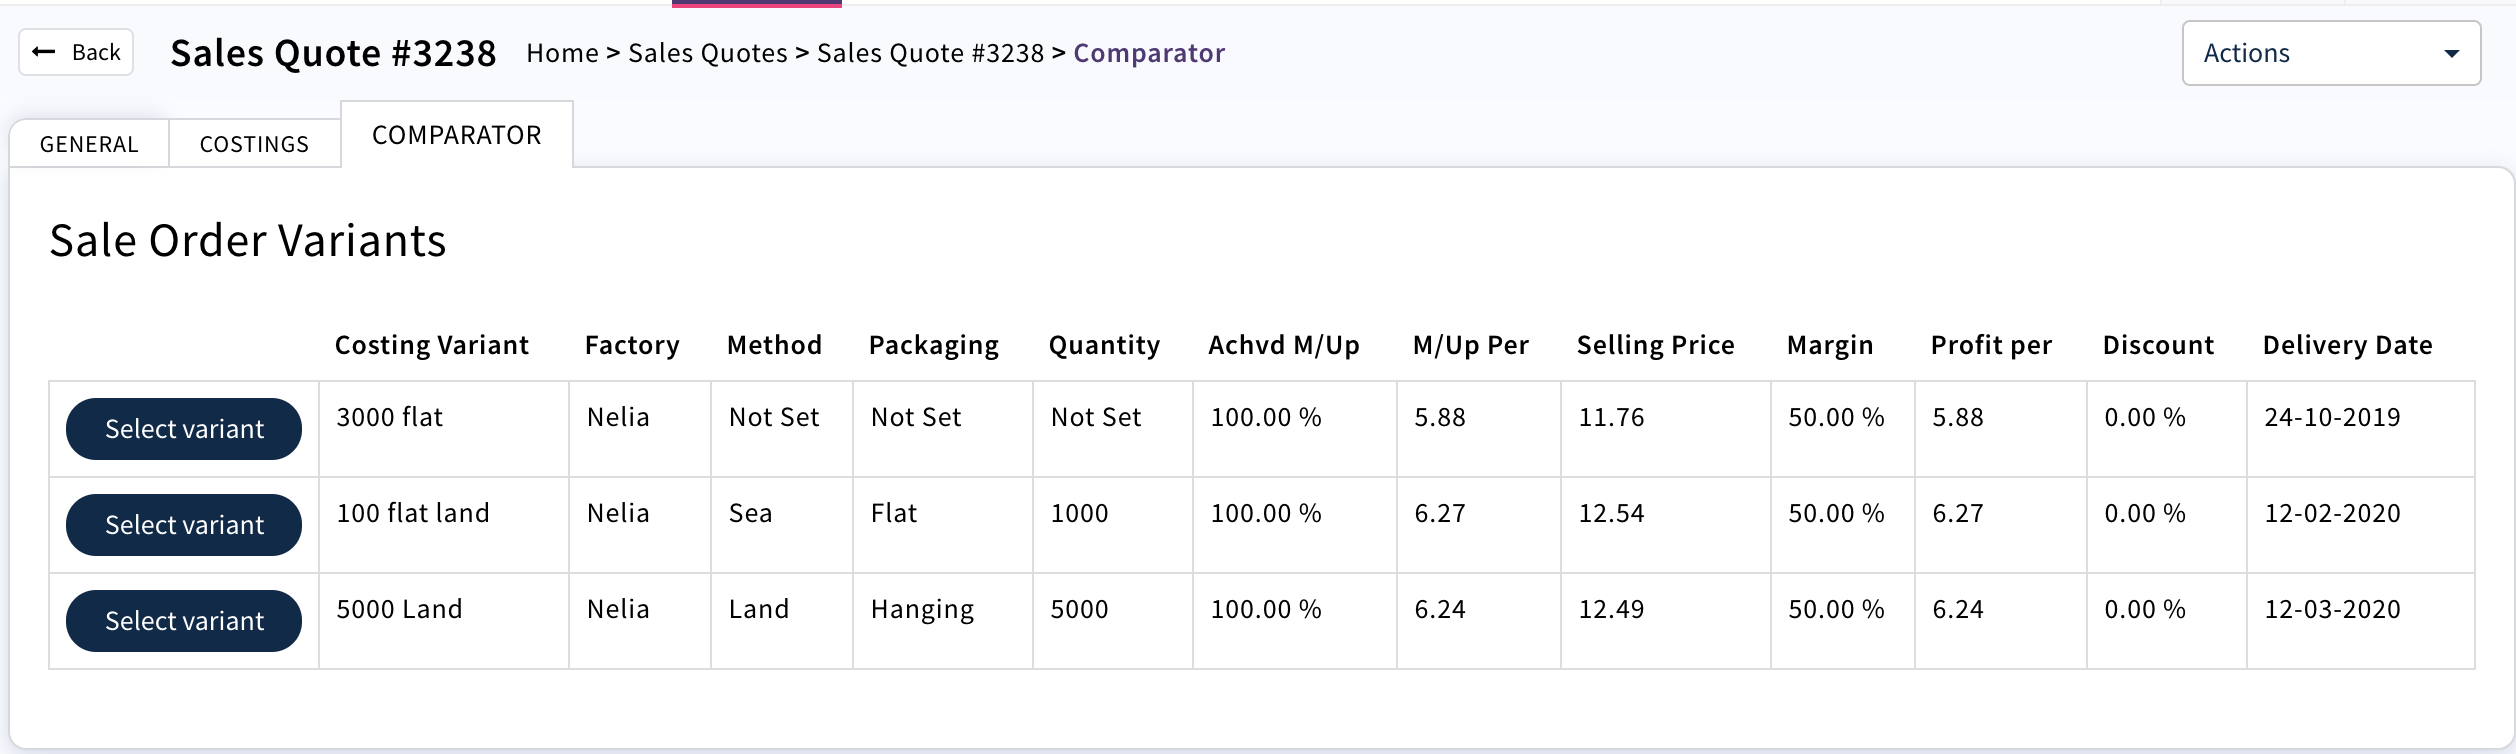
Task: Click the Comparator breadcrumb item
Action: [1148, 53]
